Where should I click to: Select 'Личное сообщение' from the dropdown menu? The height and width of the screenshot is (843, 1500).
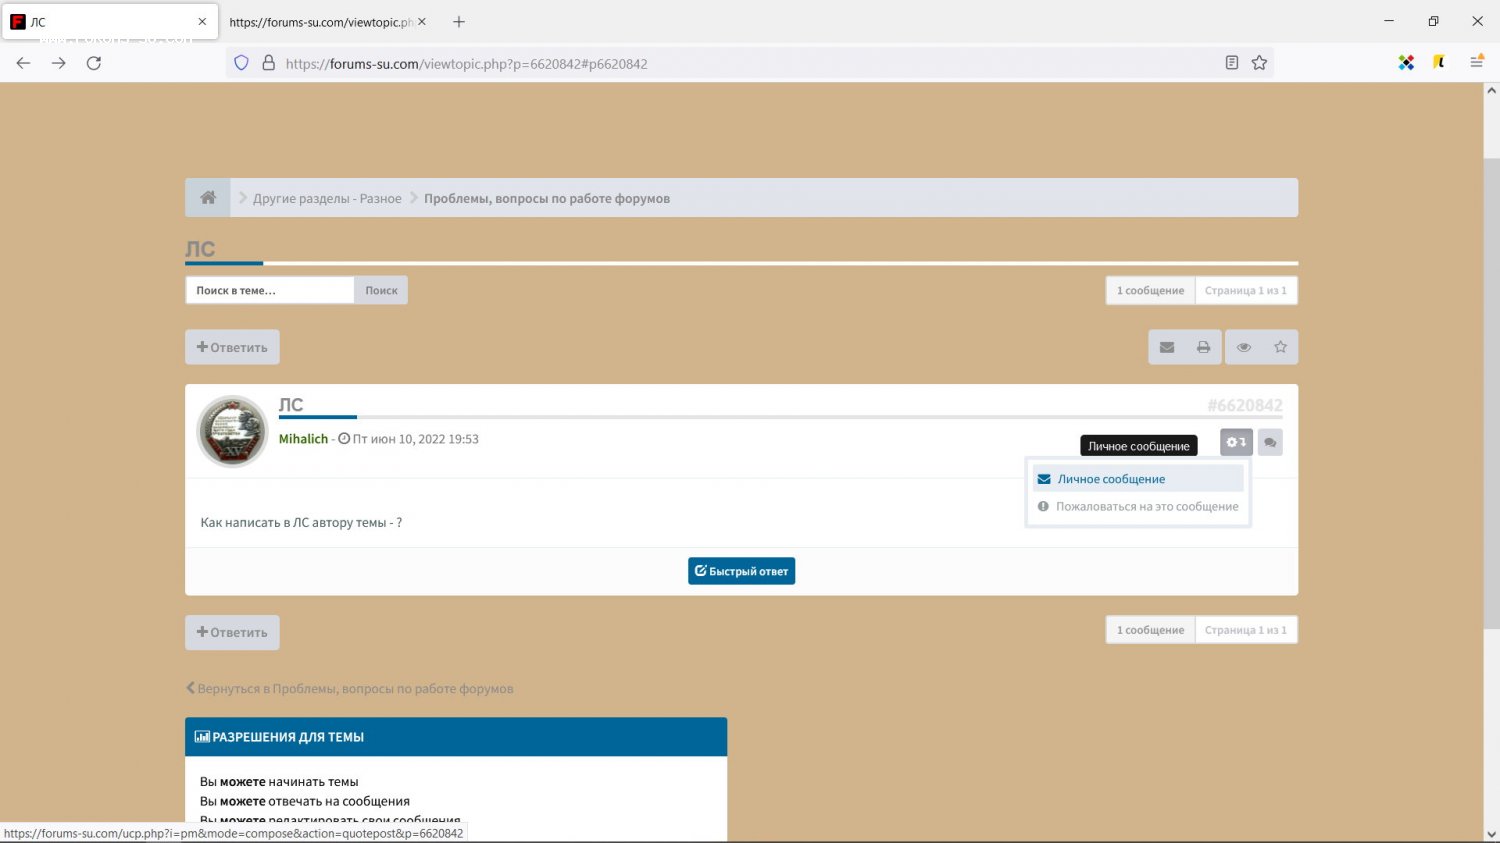click(1111, 479)
